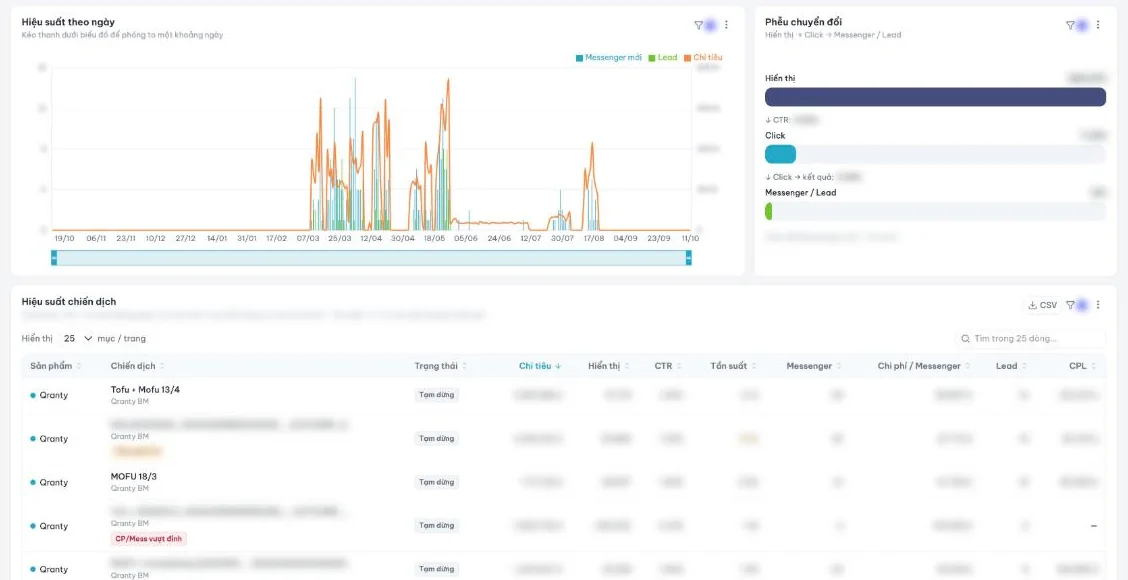This screenshot has height=580, width=1128.
Task: Click Qranty product in MOFU 18/3 row
Action: (x=49, y=482)
